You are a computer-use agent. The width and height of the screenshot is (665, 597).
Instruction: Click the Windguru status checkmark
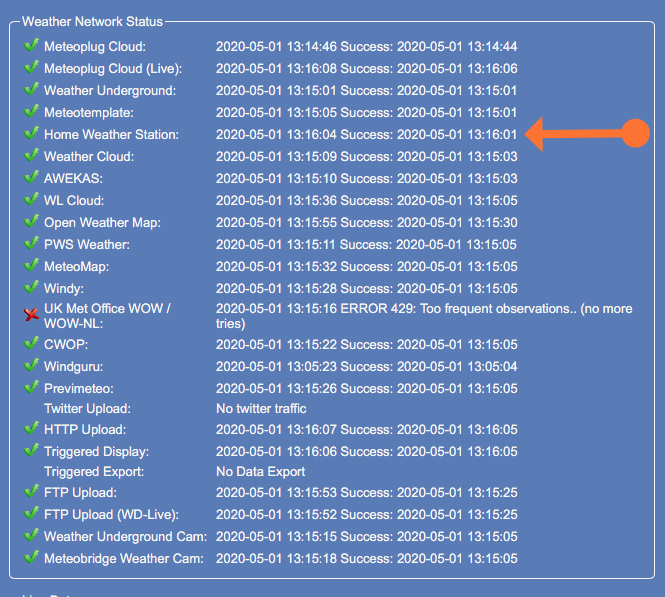click(x=31, y=365)
